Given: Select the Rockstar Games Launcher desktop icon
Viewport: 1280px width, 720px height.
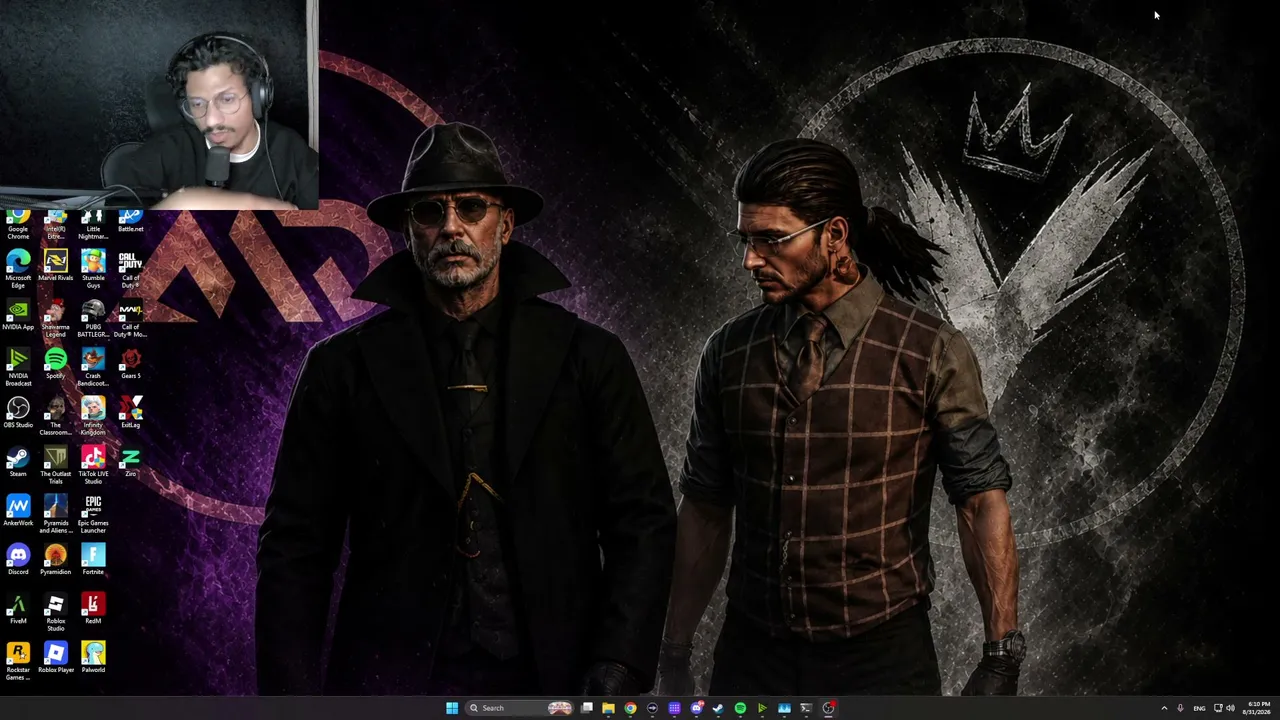Looking at the screenshot, I should pyautogui.click(x=18, y=661).
